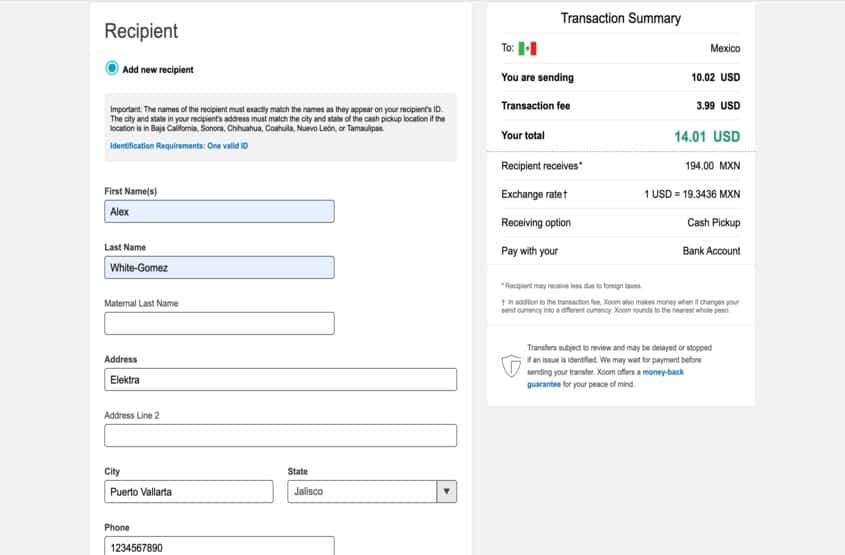Screen dimensions: 845x555
Task: Open Identification Requirements: One valid ID link
Action: pyautogui.click(x=179, y=146)
